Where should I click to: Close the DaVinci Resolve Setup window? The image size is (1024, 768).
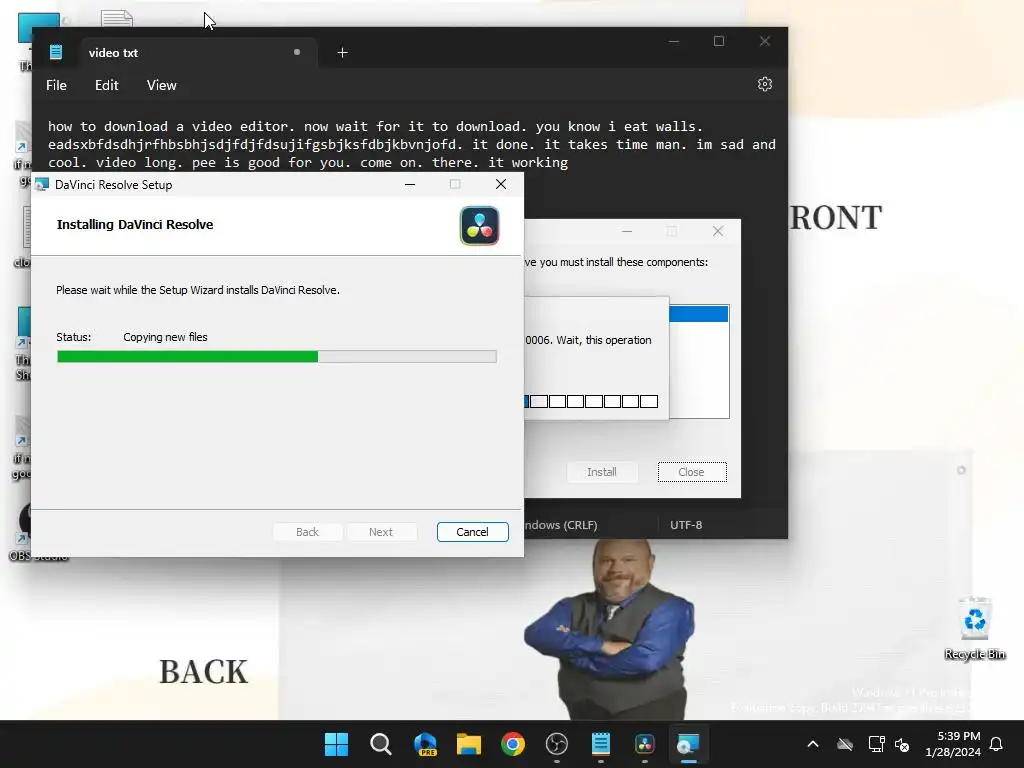(501, 185)
